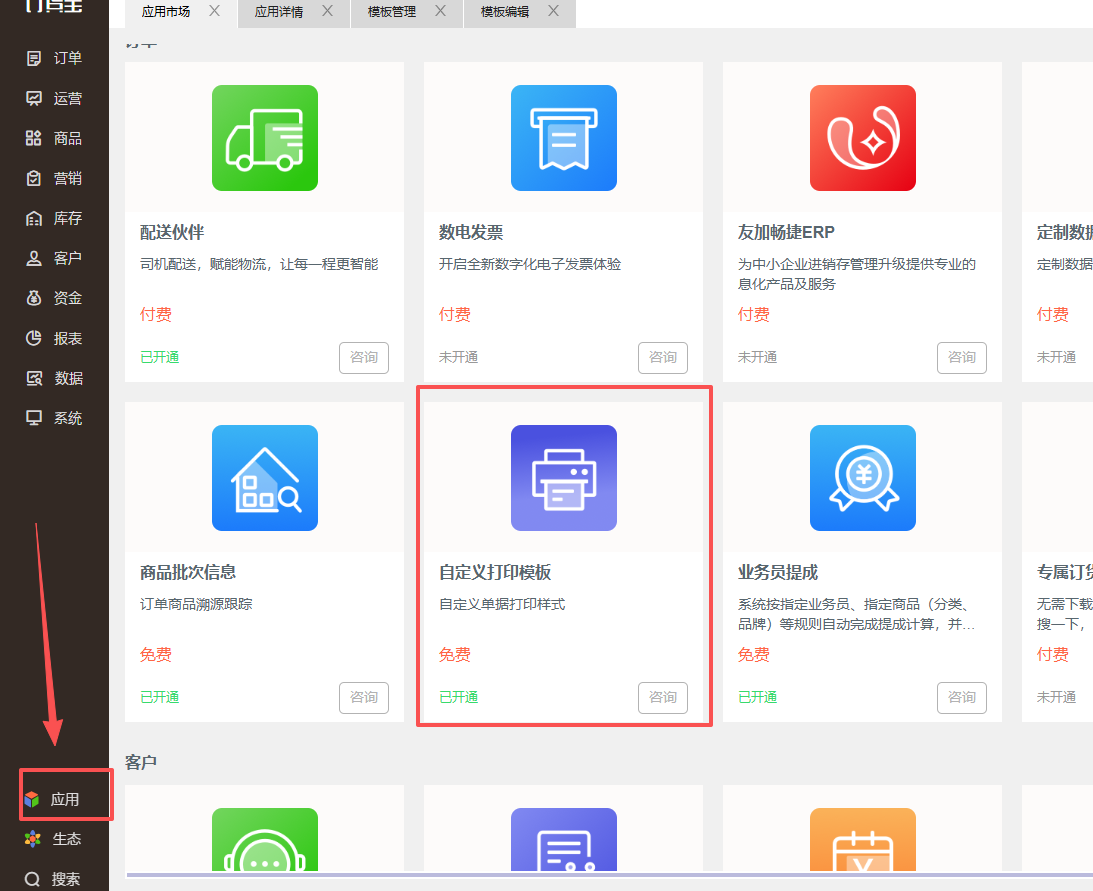Open 搜索 in the sidebar
This screenshot has width=1093, height=891.
point(53,879)
